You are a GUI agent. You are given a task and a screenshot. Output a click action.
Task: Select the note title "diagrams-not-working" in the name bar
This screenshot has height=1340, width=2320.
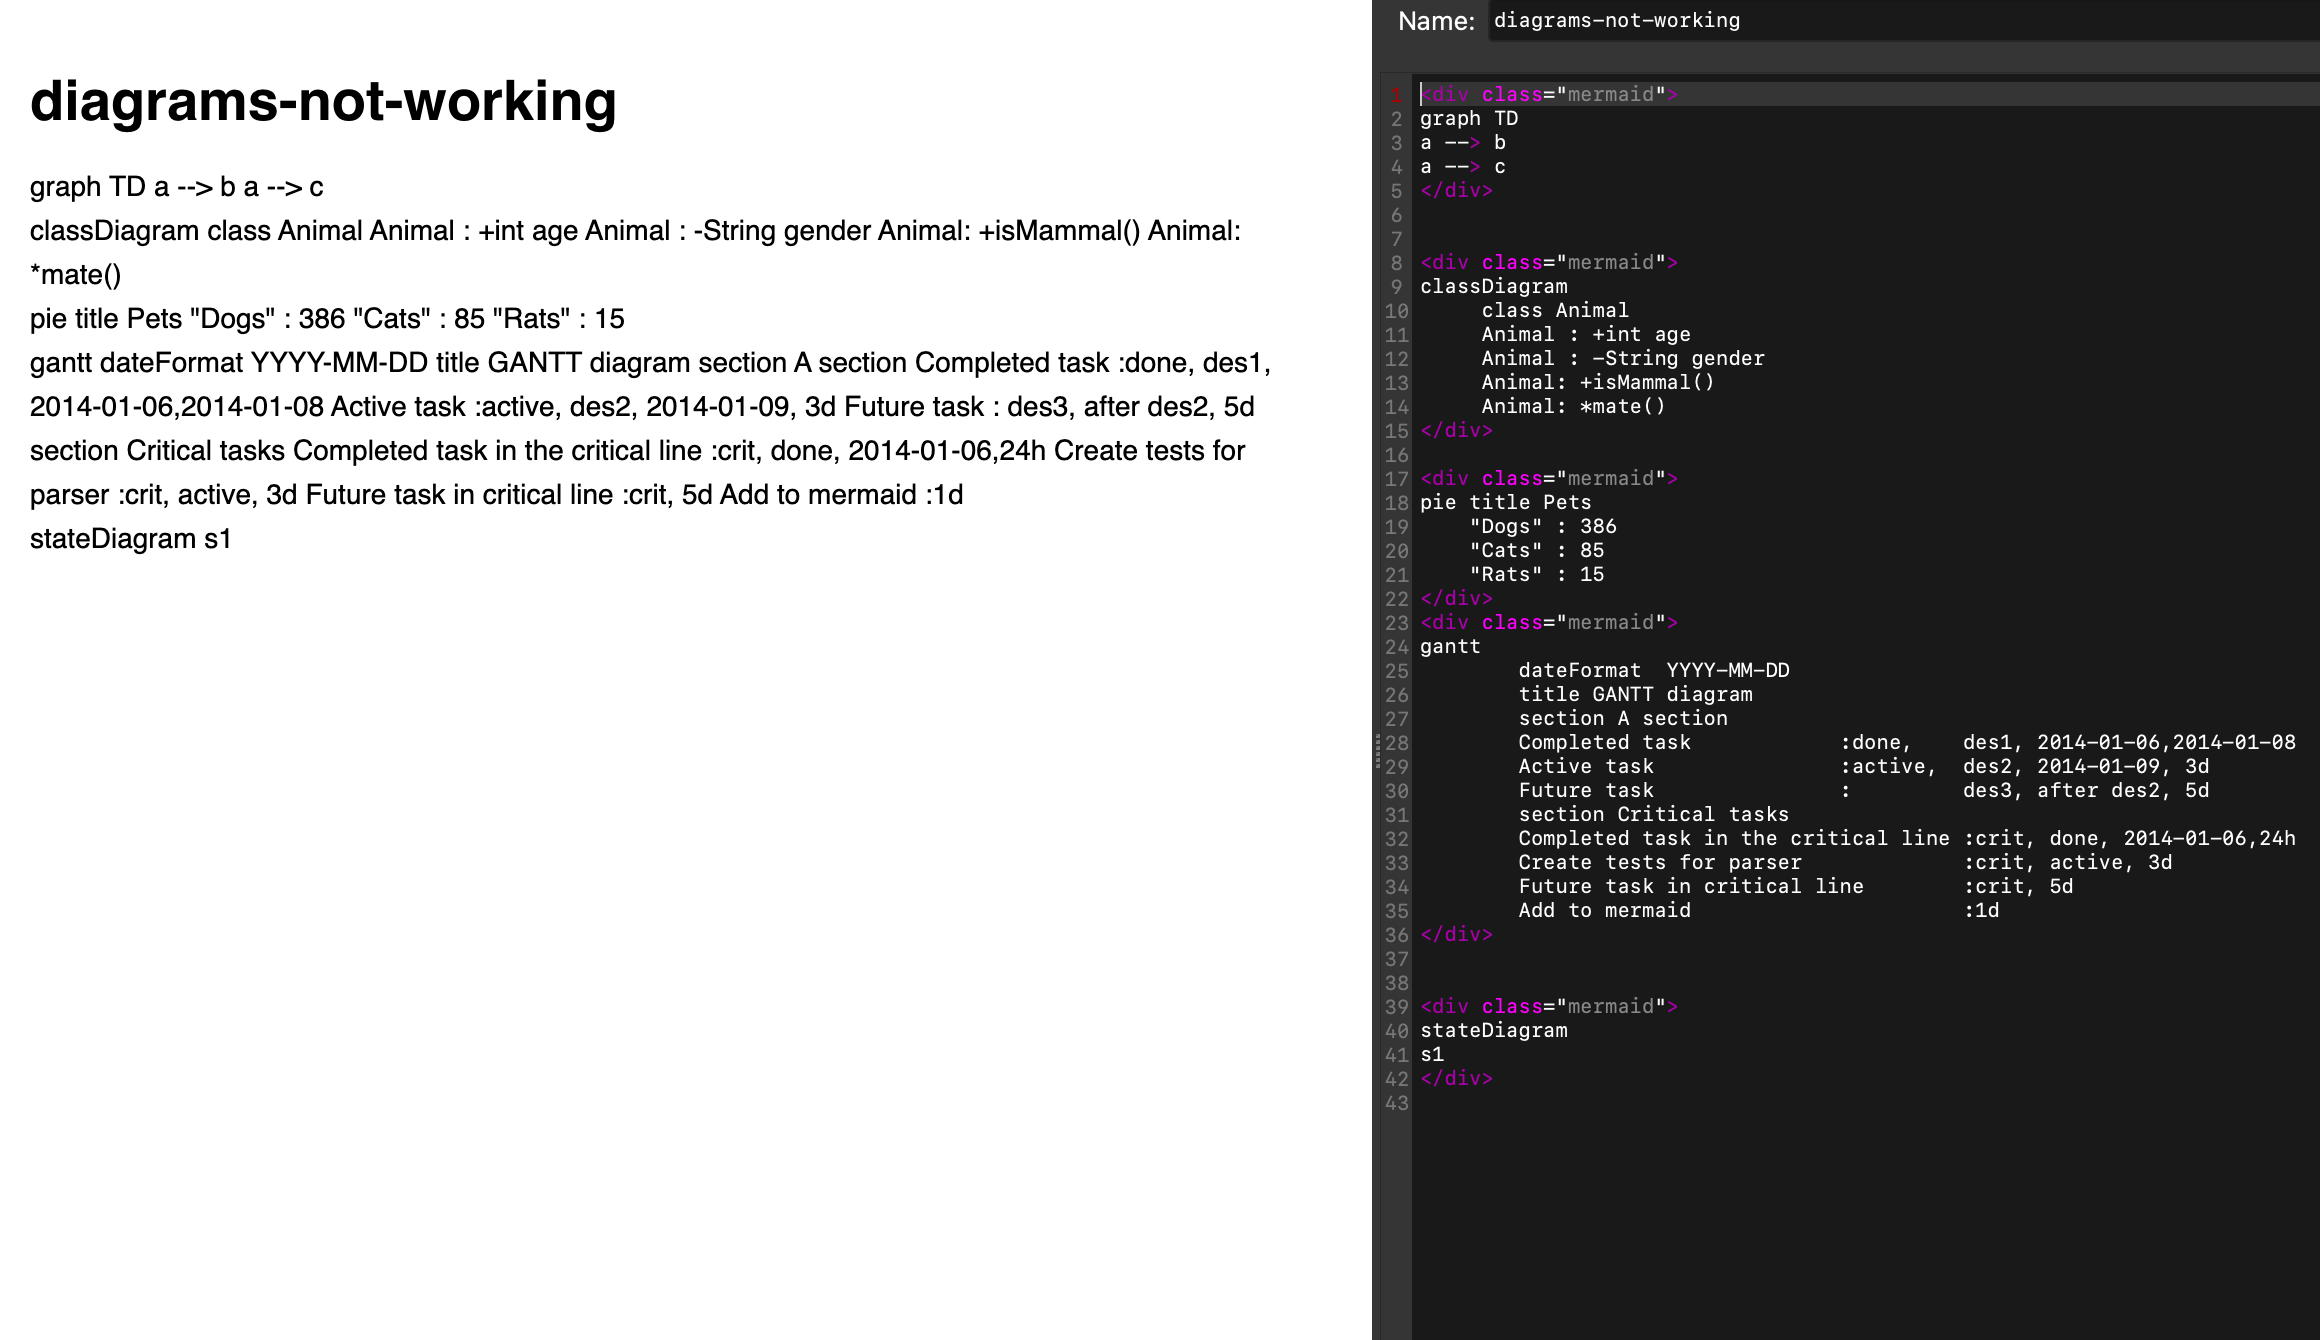(1614, 20)
